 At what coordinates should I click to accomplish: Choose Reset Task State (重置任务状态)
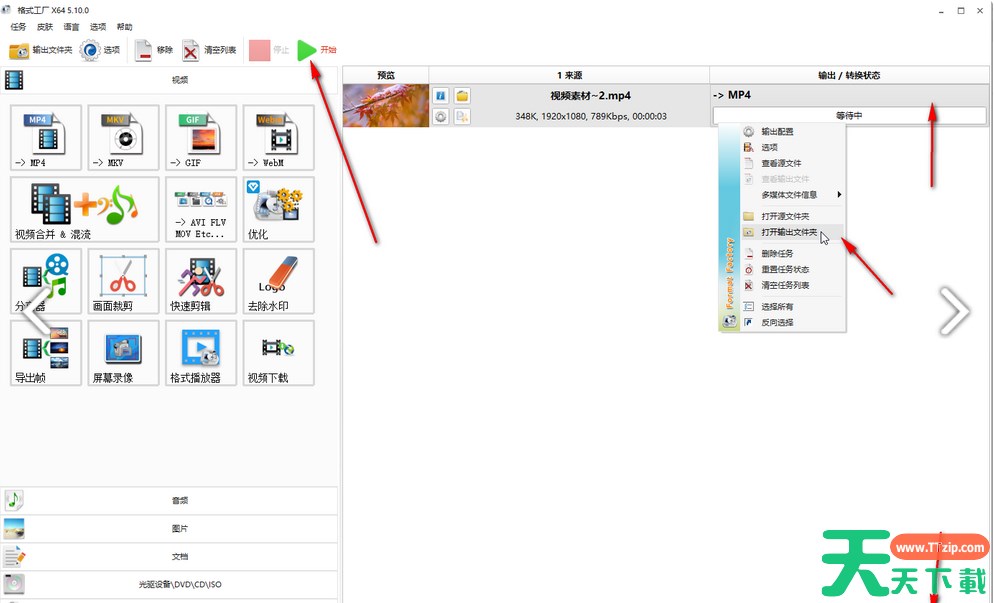pyautogui.click(x=792, y=269)
